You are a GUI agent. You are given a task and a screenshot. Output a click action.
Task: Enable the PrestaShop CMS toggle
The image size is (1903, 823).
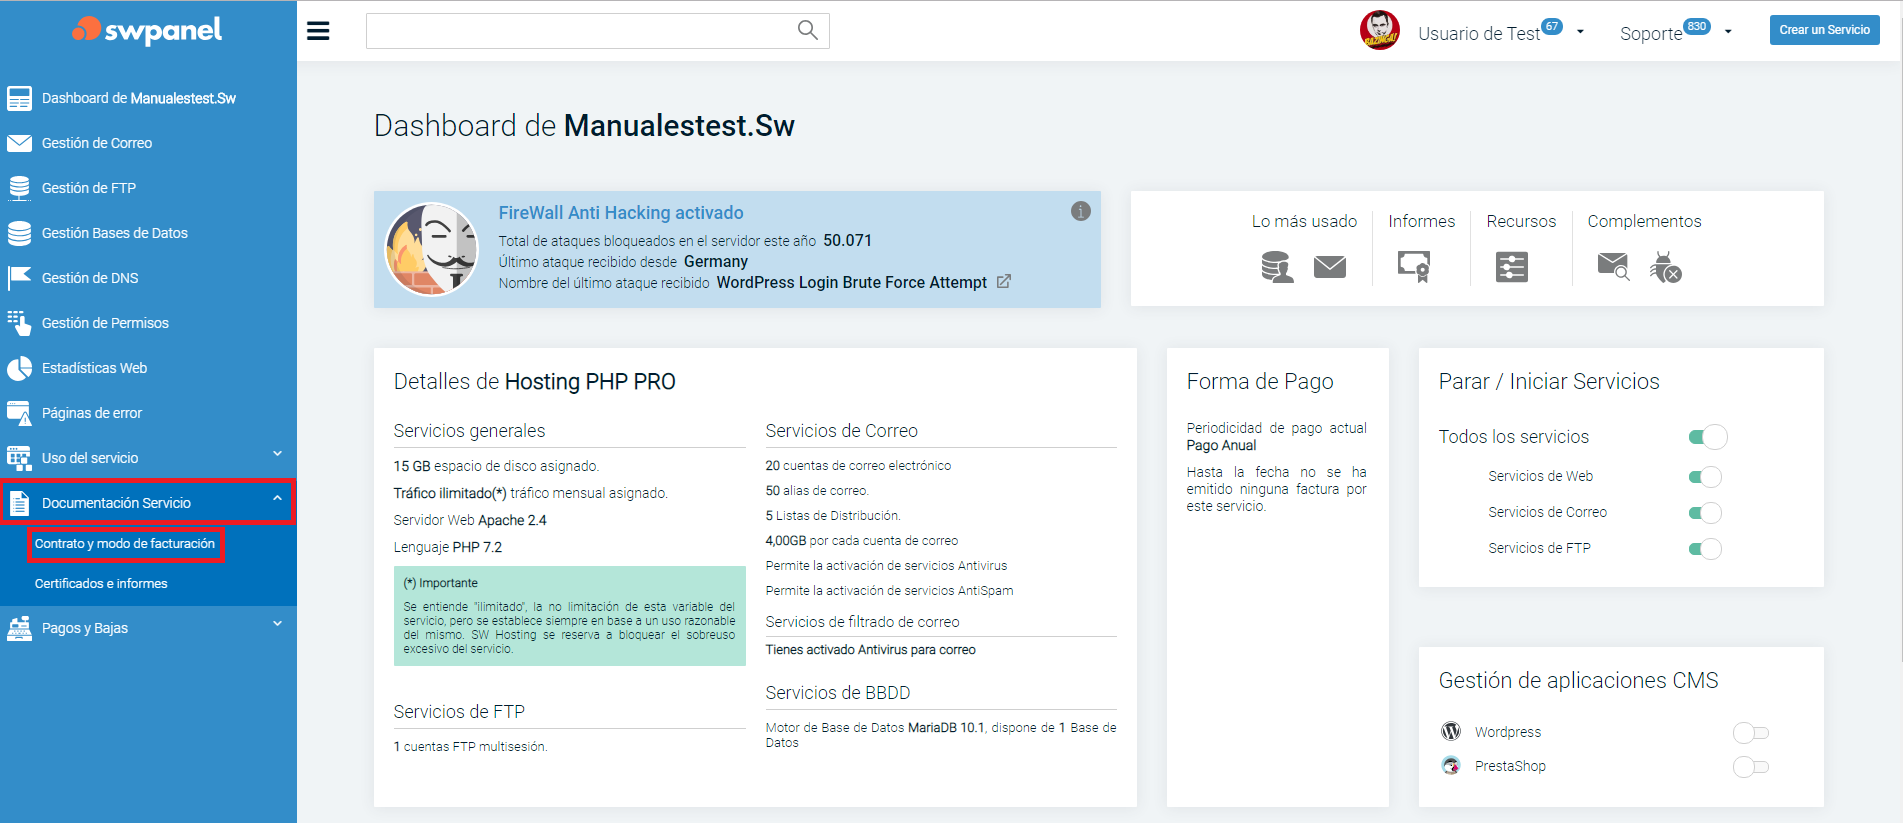tap(1751, 767)
